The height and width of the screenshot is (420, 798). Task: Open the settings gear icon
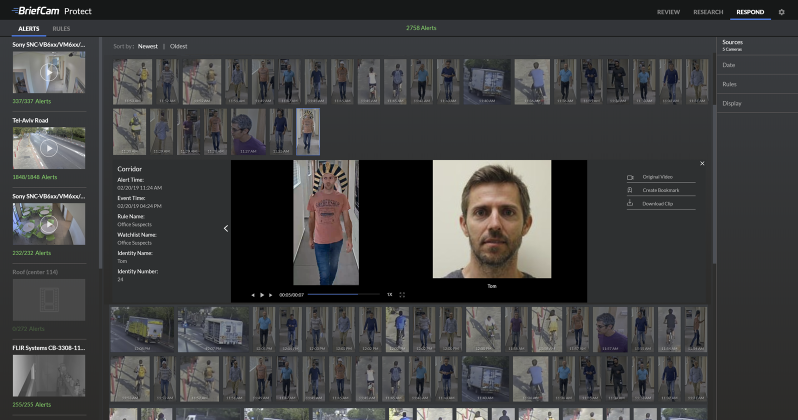(x=781, y=12)
